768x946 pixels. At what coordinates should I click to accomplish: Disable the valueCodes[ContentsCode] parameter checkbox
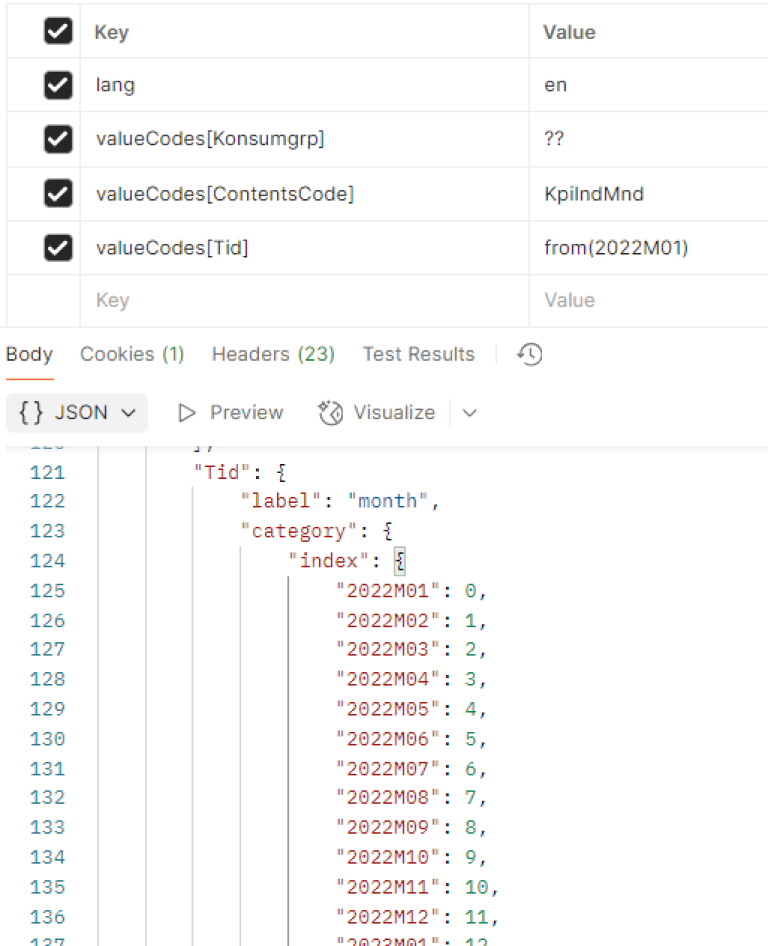(58, 194)
